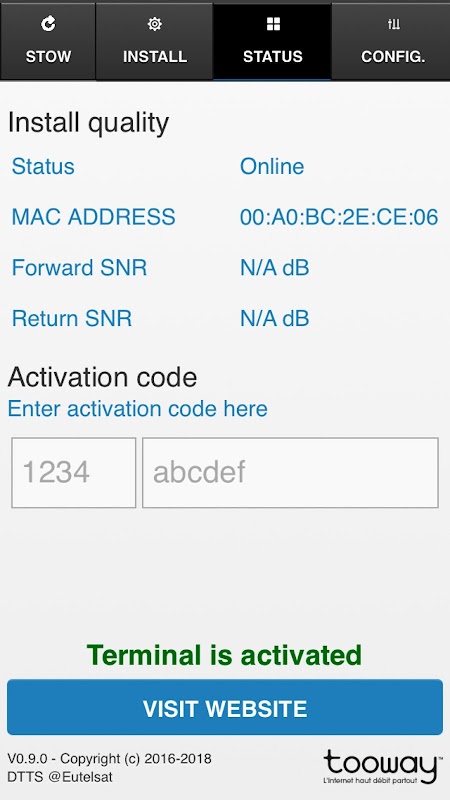The width and height of the screenshot is (450, 800).
Task: Click the Install quality heading
Action: tap(88, 123)
